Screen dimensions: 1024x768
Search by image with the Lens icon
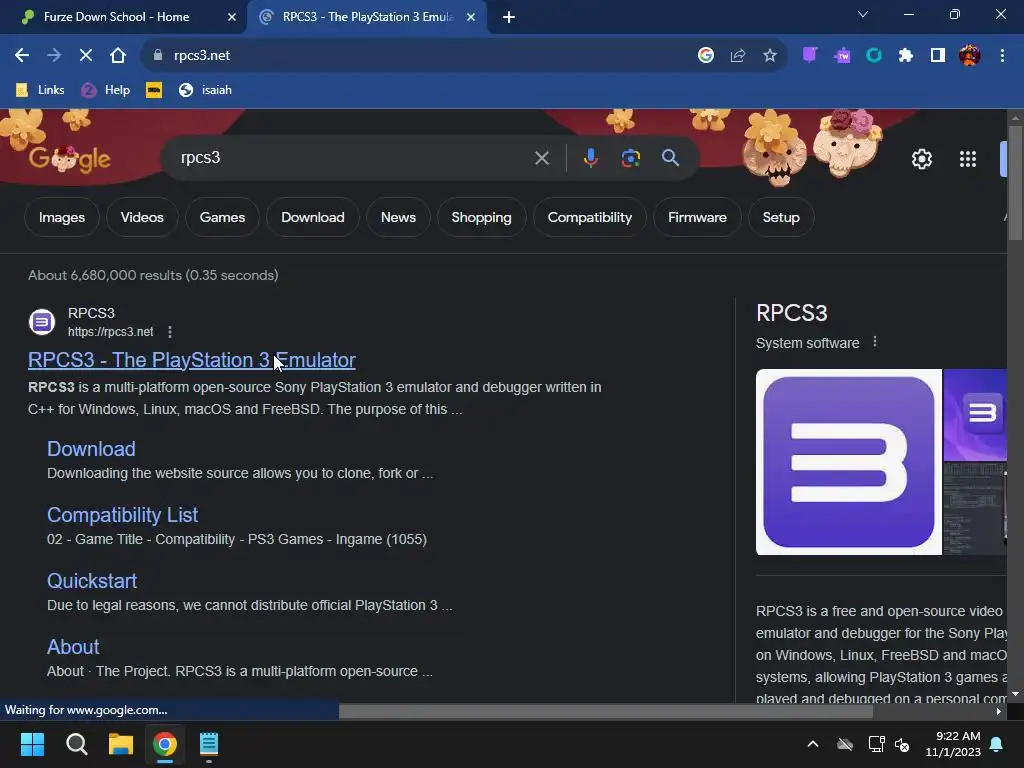click(x=631, y=158)
